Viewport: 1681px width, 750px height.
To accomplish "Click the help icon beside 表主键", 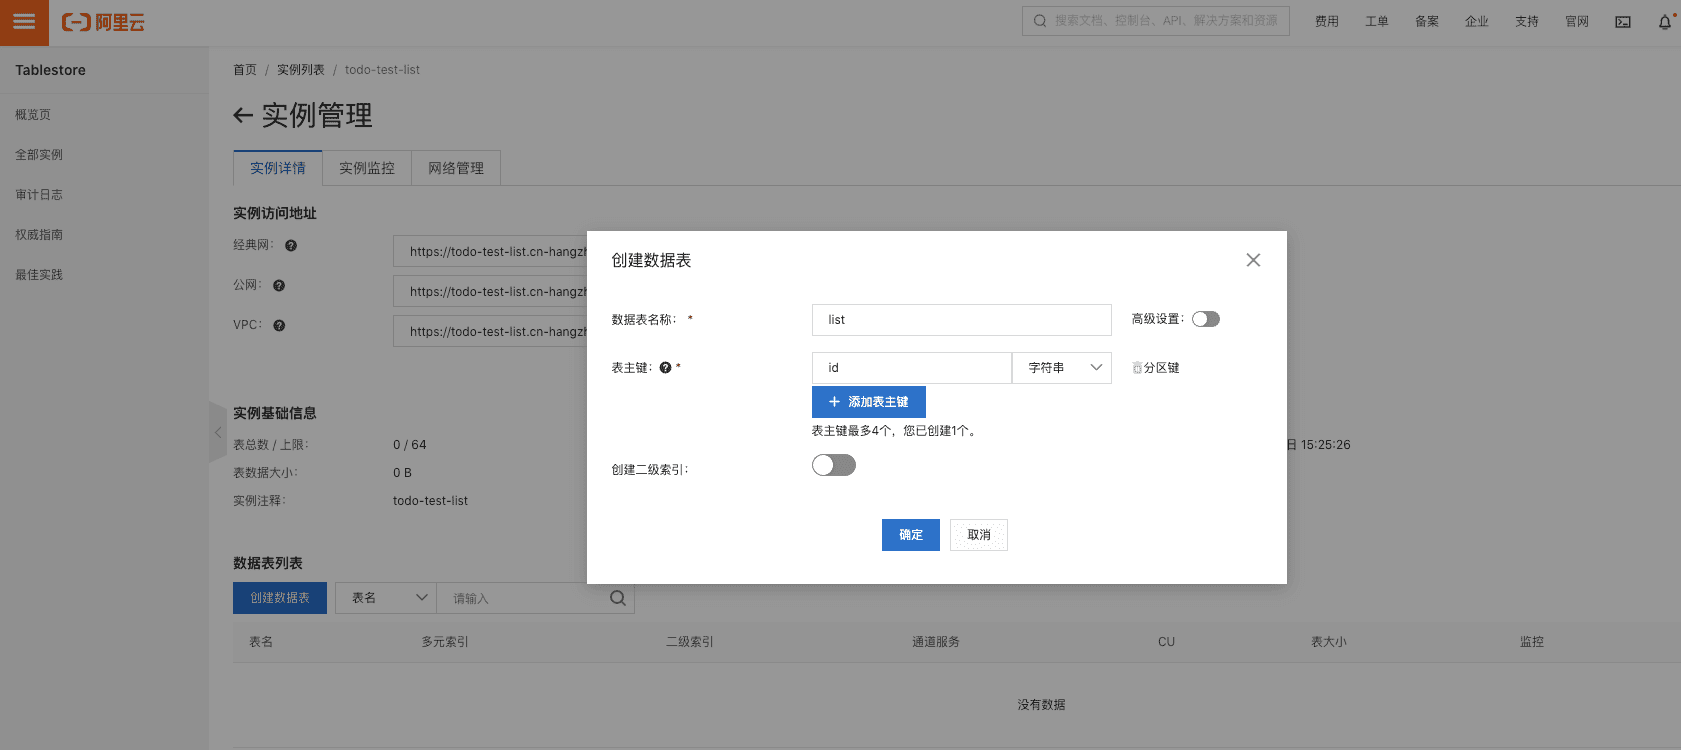I will [x=665, y=368].
